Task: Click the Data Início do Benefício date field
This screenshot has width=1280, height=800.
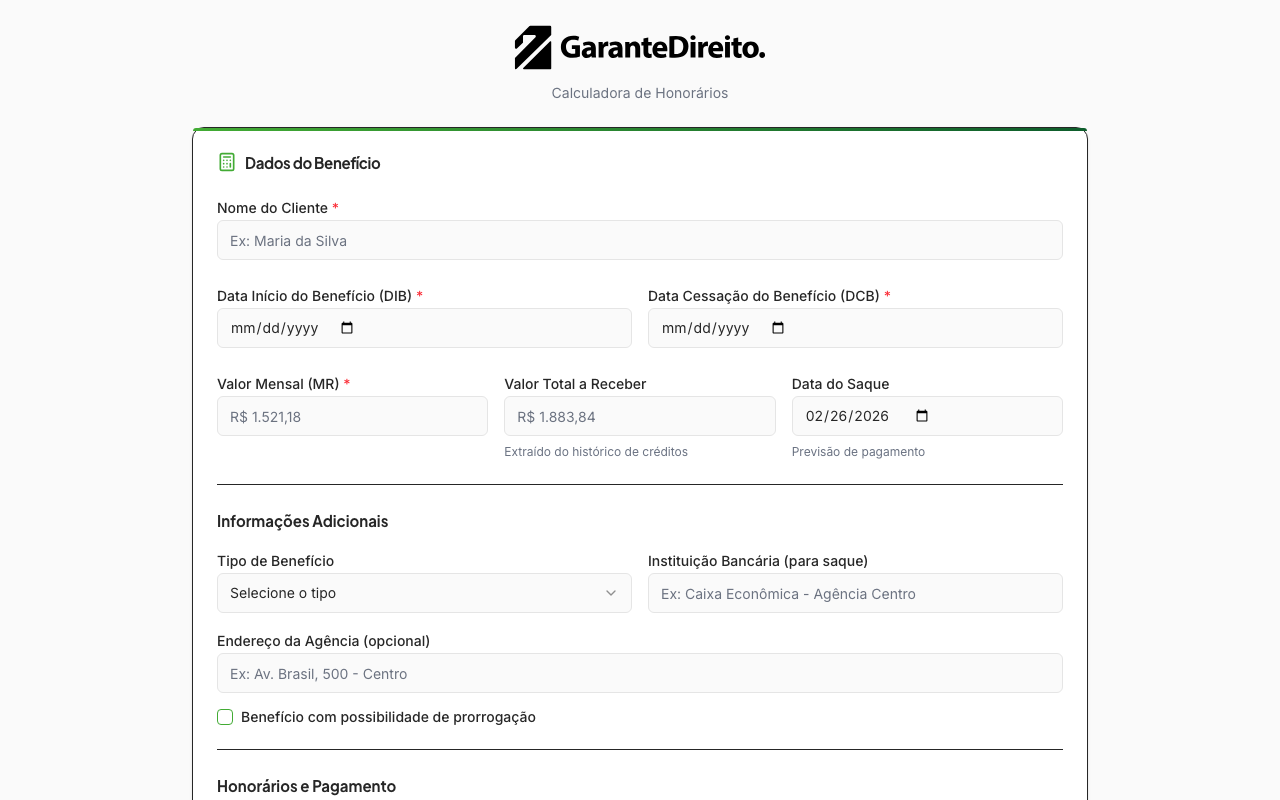Action: 424,328
